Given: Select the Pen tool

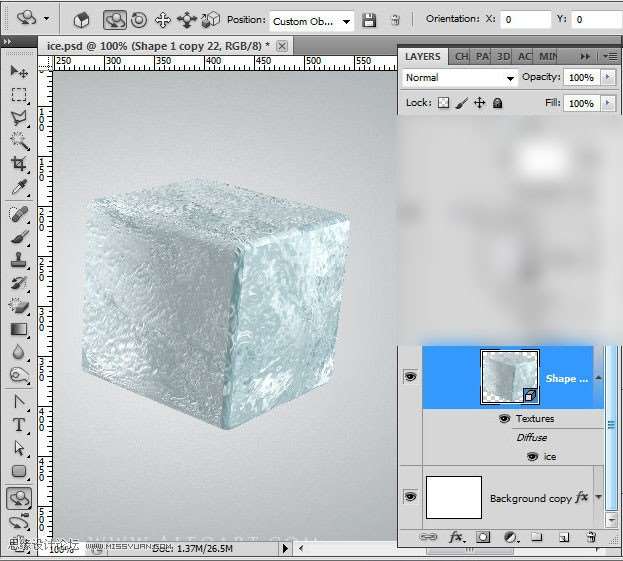Looking at the screenshot, I should pyautogui.click(x=19, y=402).
